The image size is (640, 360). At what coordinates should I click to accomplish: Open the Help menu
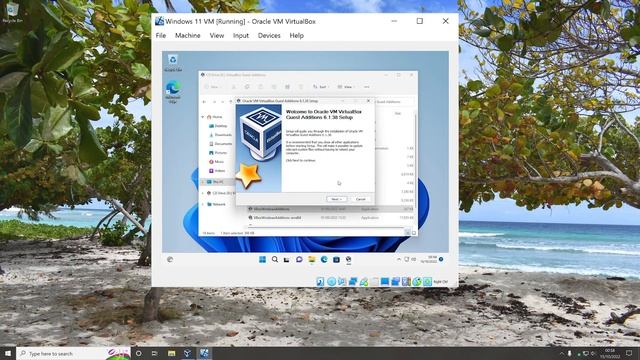(297, 36)
